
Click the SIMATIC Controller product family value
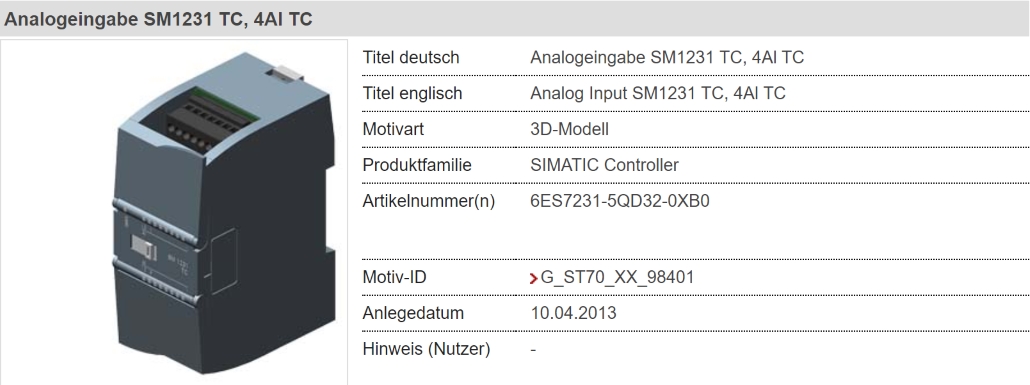pyautogui.click(x=604, y=166)
